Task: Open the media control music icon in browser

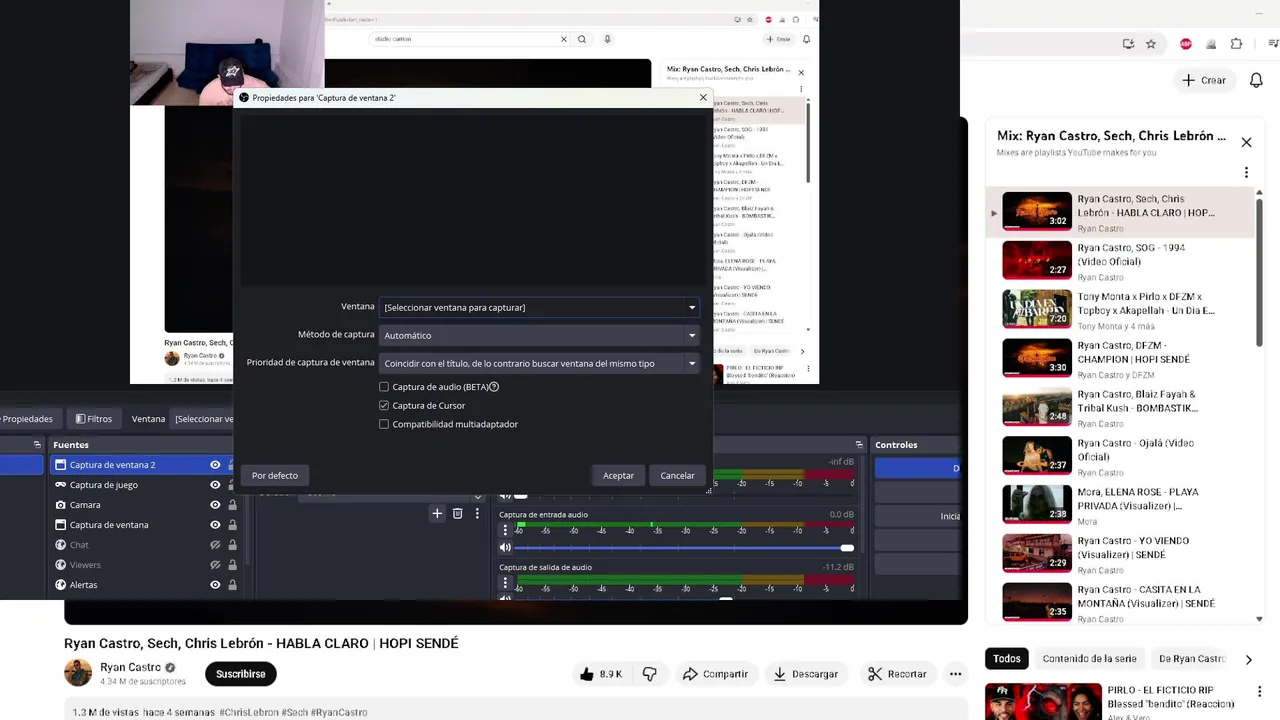Action: pos(1273,44)
